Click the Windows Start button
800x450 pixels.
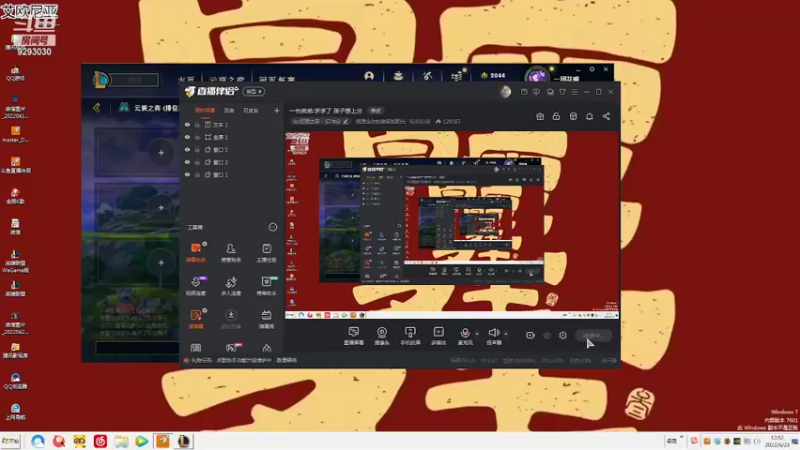point(10,441)
